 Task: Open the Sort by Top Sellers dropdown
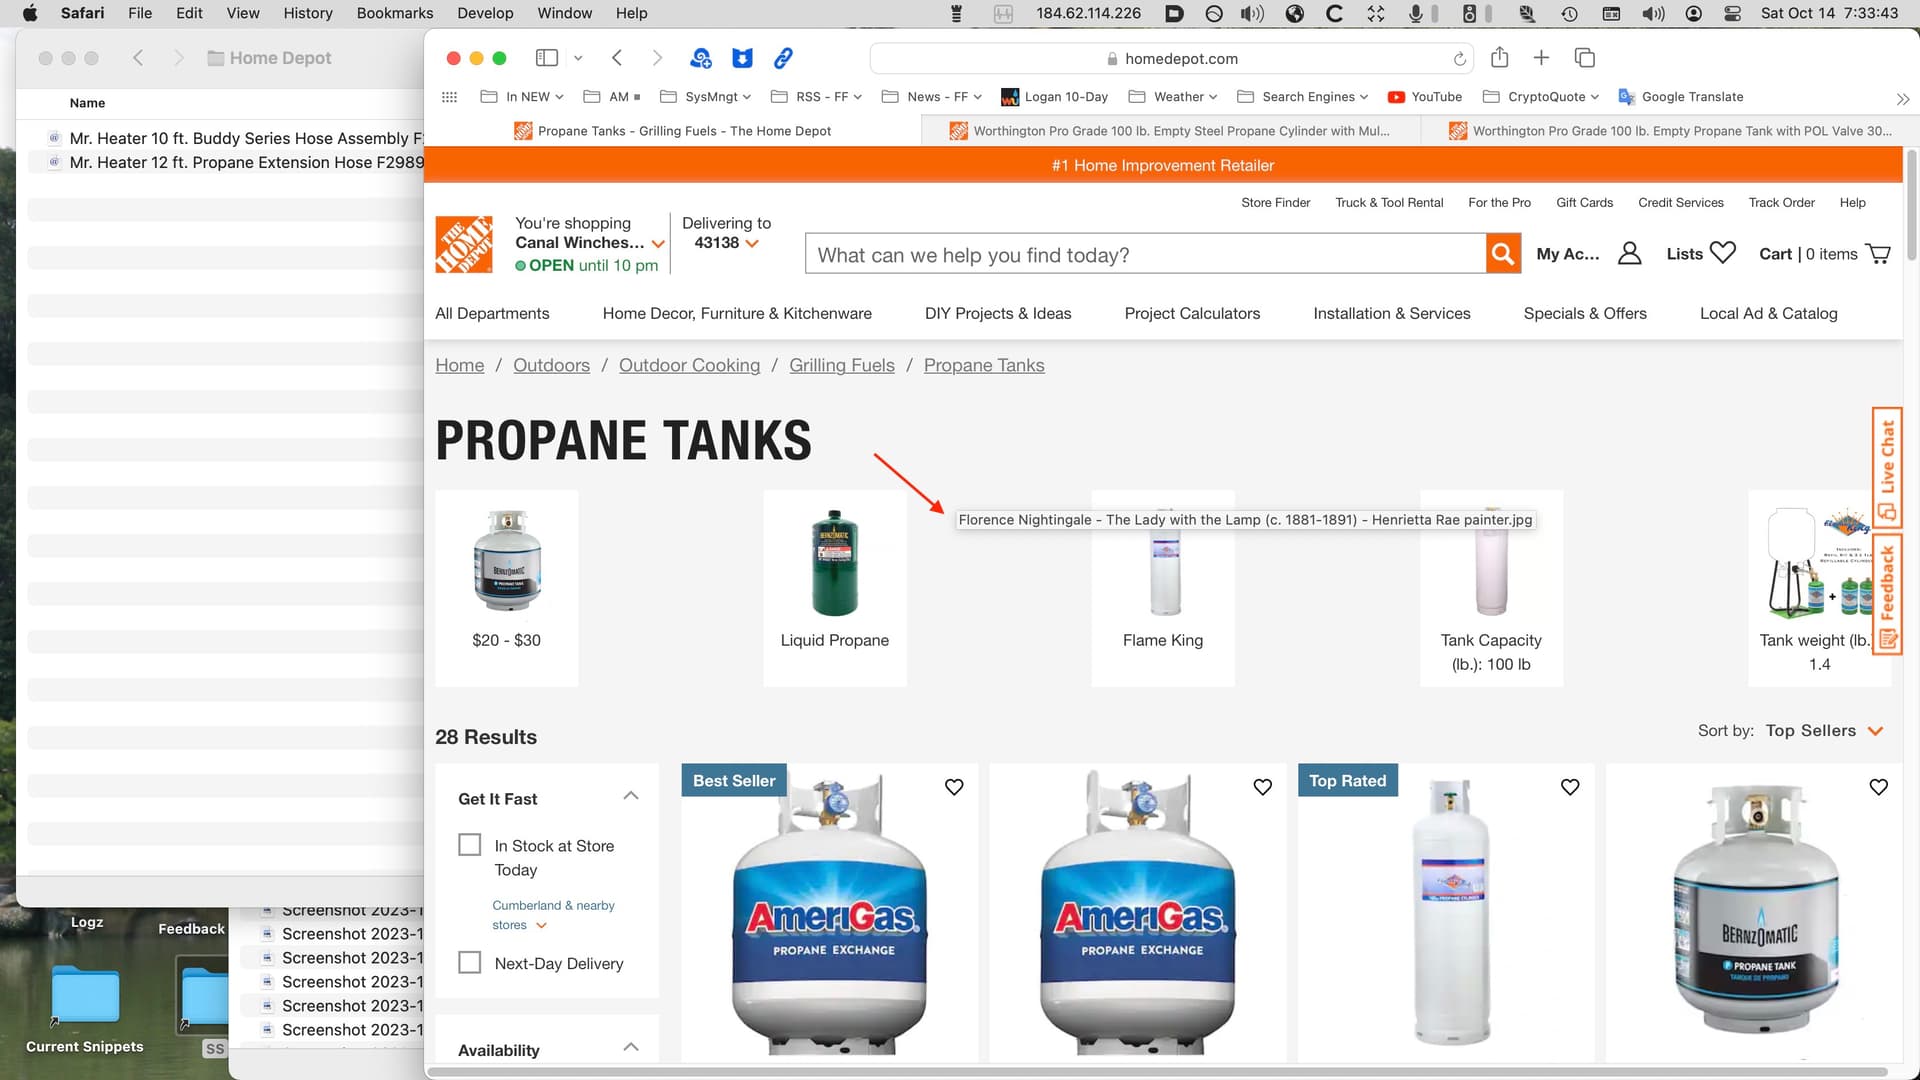[x=1824, y=731]
